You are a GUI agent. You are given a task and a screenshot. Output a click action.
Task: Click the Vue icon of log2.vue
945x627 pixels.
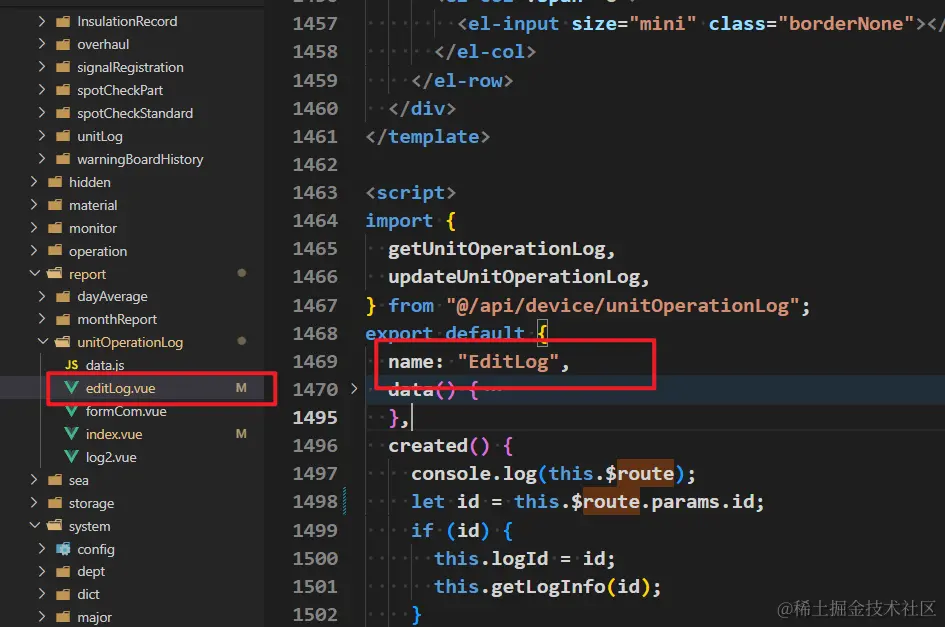pyautogui.click(x=71, y=457)
